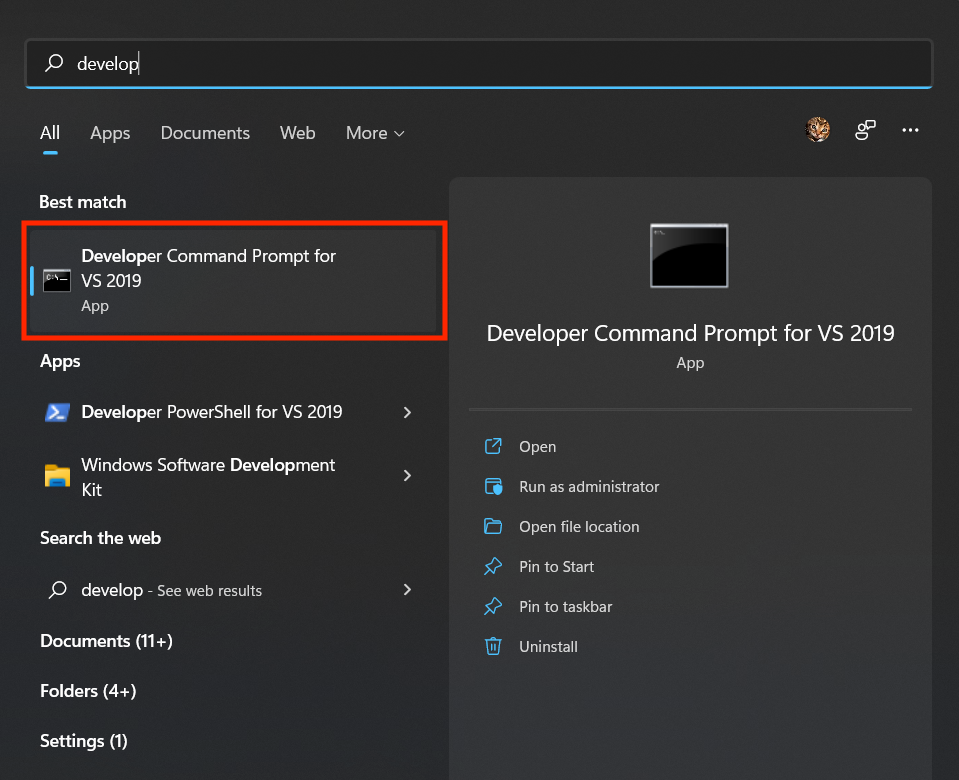Choose Open file location

[x=579, y=527]
